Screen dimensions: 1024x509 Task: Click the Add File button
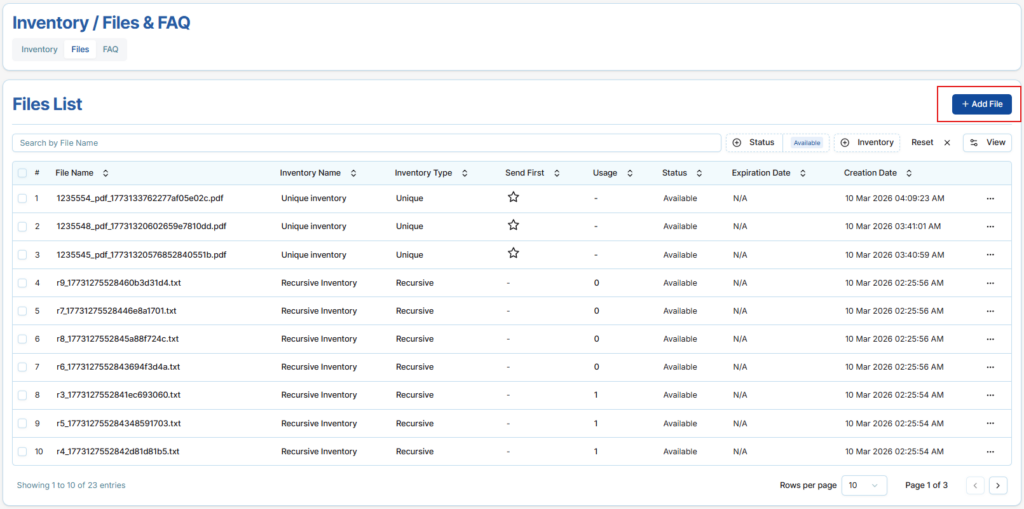980,104
